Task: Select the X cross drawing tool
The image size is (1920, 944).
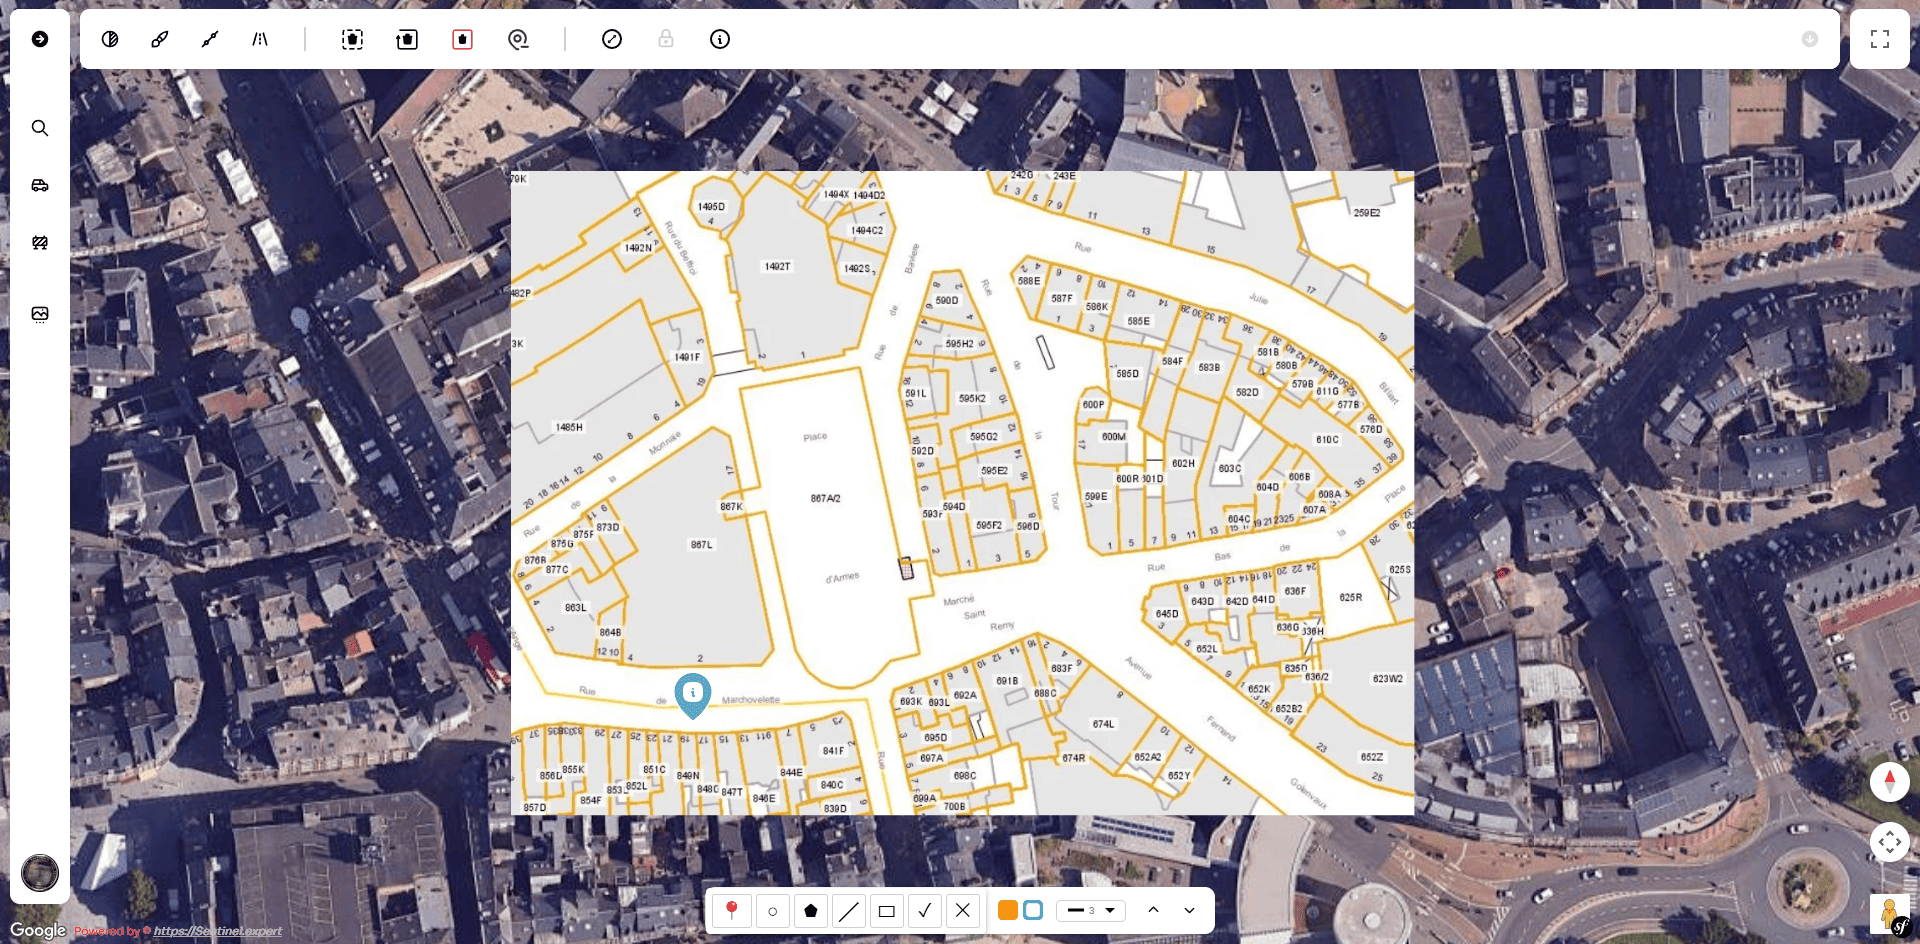Action: coord(963,910)
